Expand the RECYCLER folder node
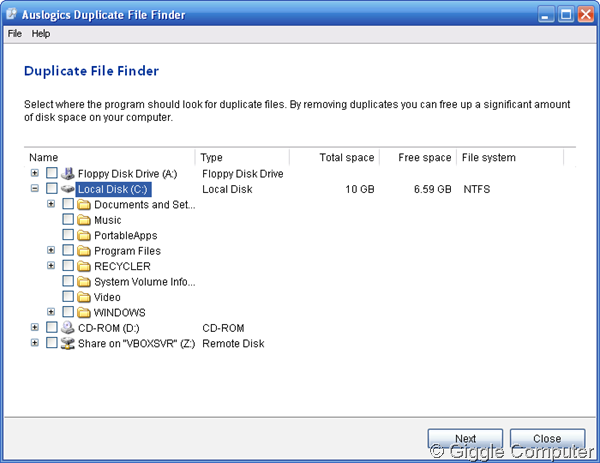This screenshot has height=463, width=600. [x=51, y=266]
